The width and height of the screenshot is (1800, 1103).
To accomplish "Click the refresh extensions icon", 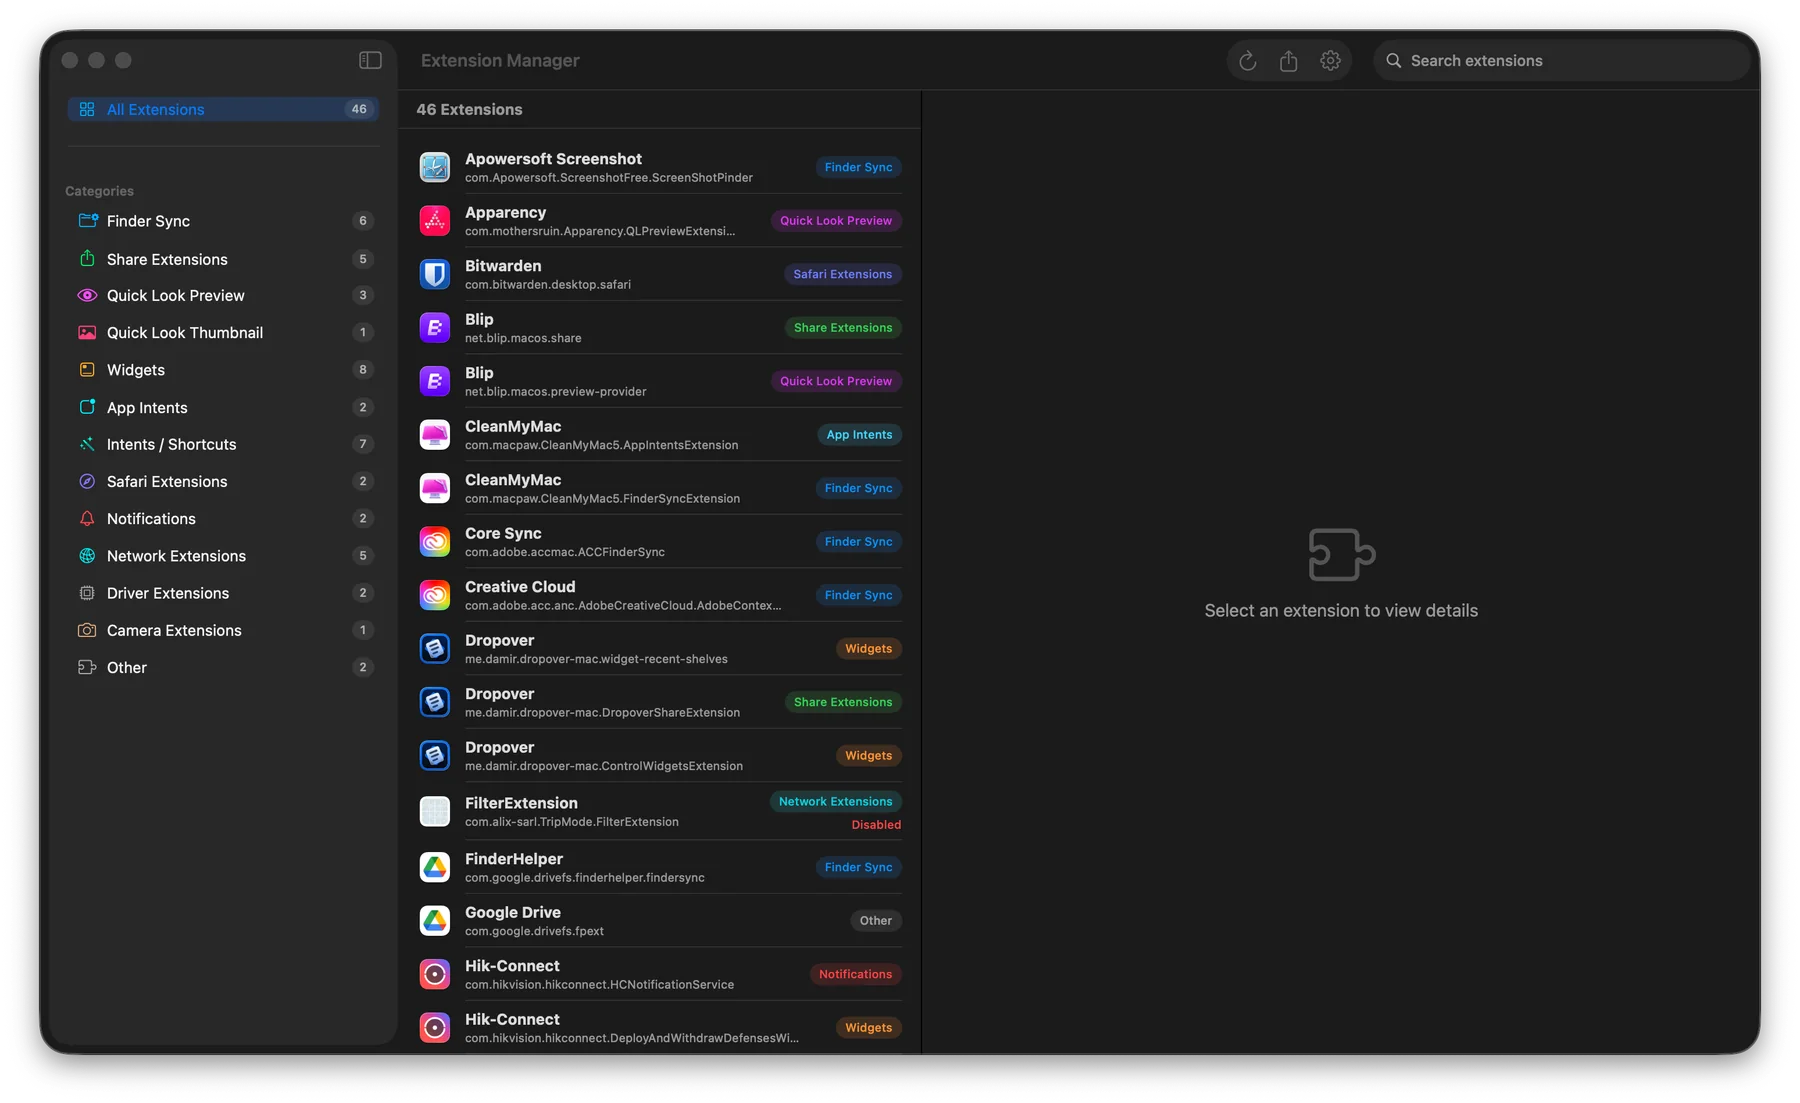I will click(1247, 61).
